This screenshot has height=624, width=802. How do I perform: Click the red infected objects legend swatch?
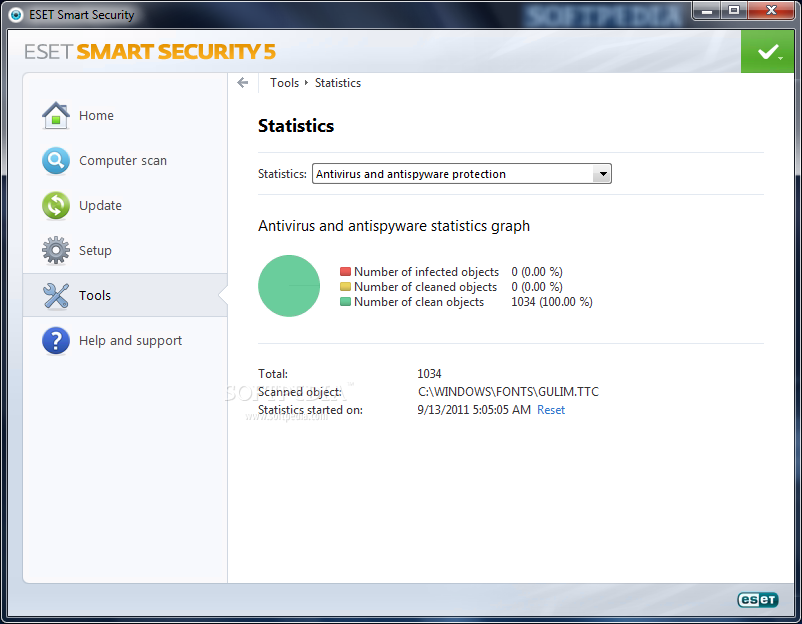[x=345, y=272]
